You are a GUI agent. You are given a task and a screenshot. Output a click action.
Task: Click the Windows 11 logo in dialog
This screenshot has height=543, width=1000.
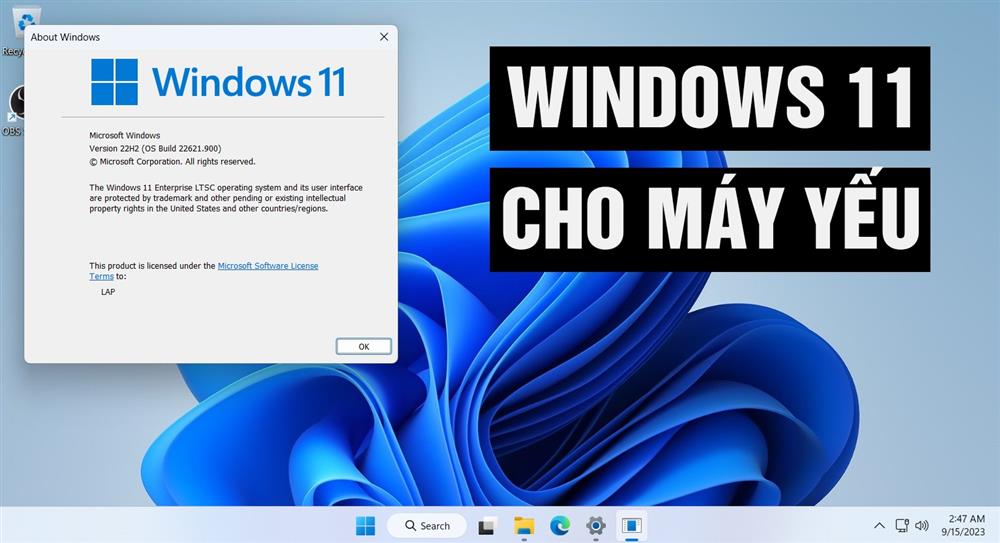click(218, 82)
